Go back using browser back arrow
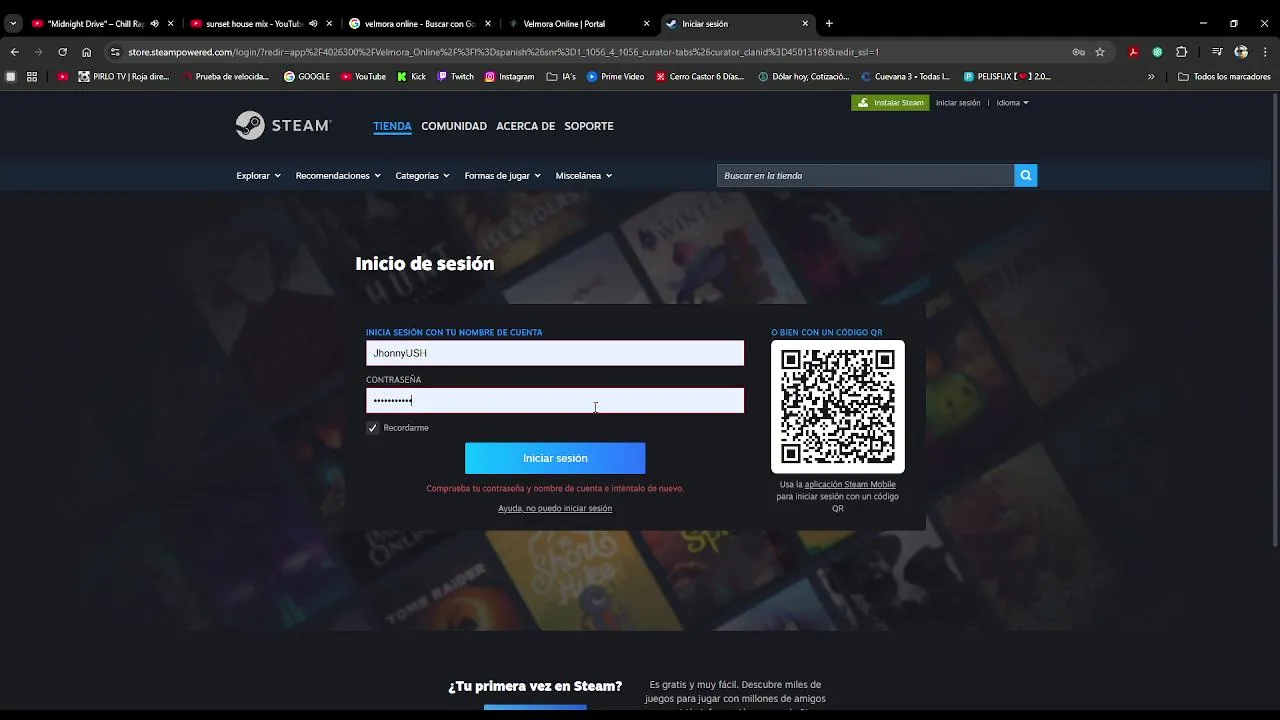 click(14, 52)
